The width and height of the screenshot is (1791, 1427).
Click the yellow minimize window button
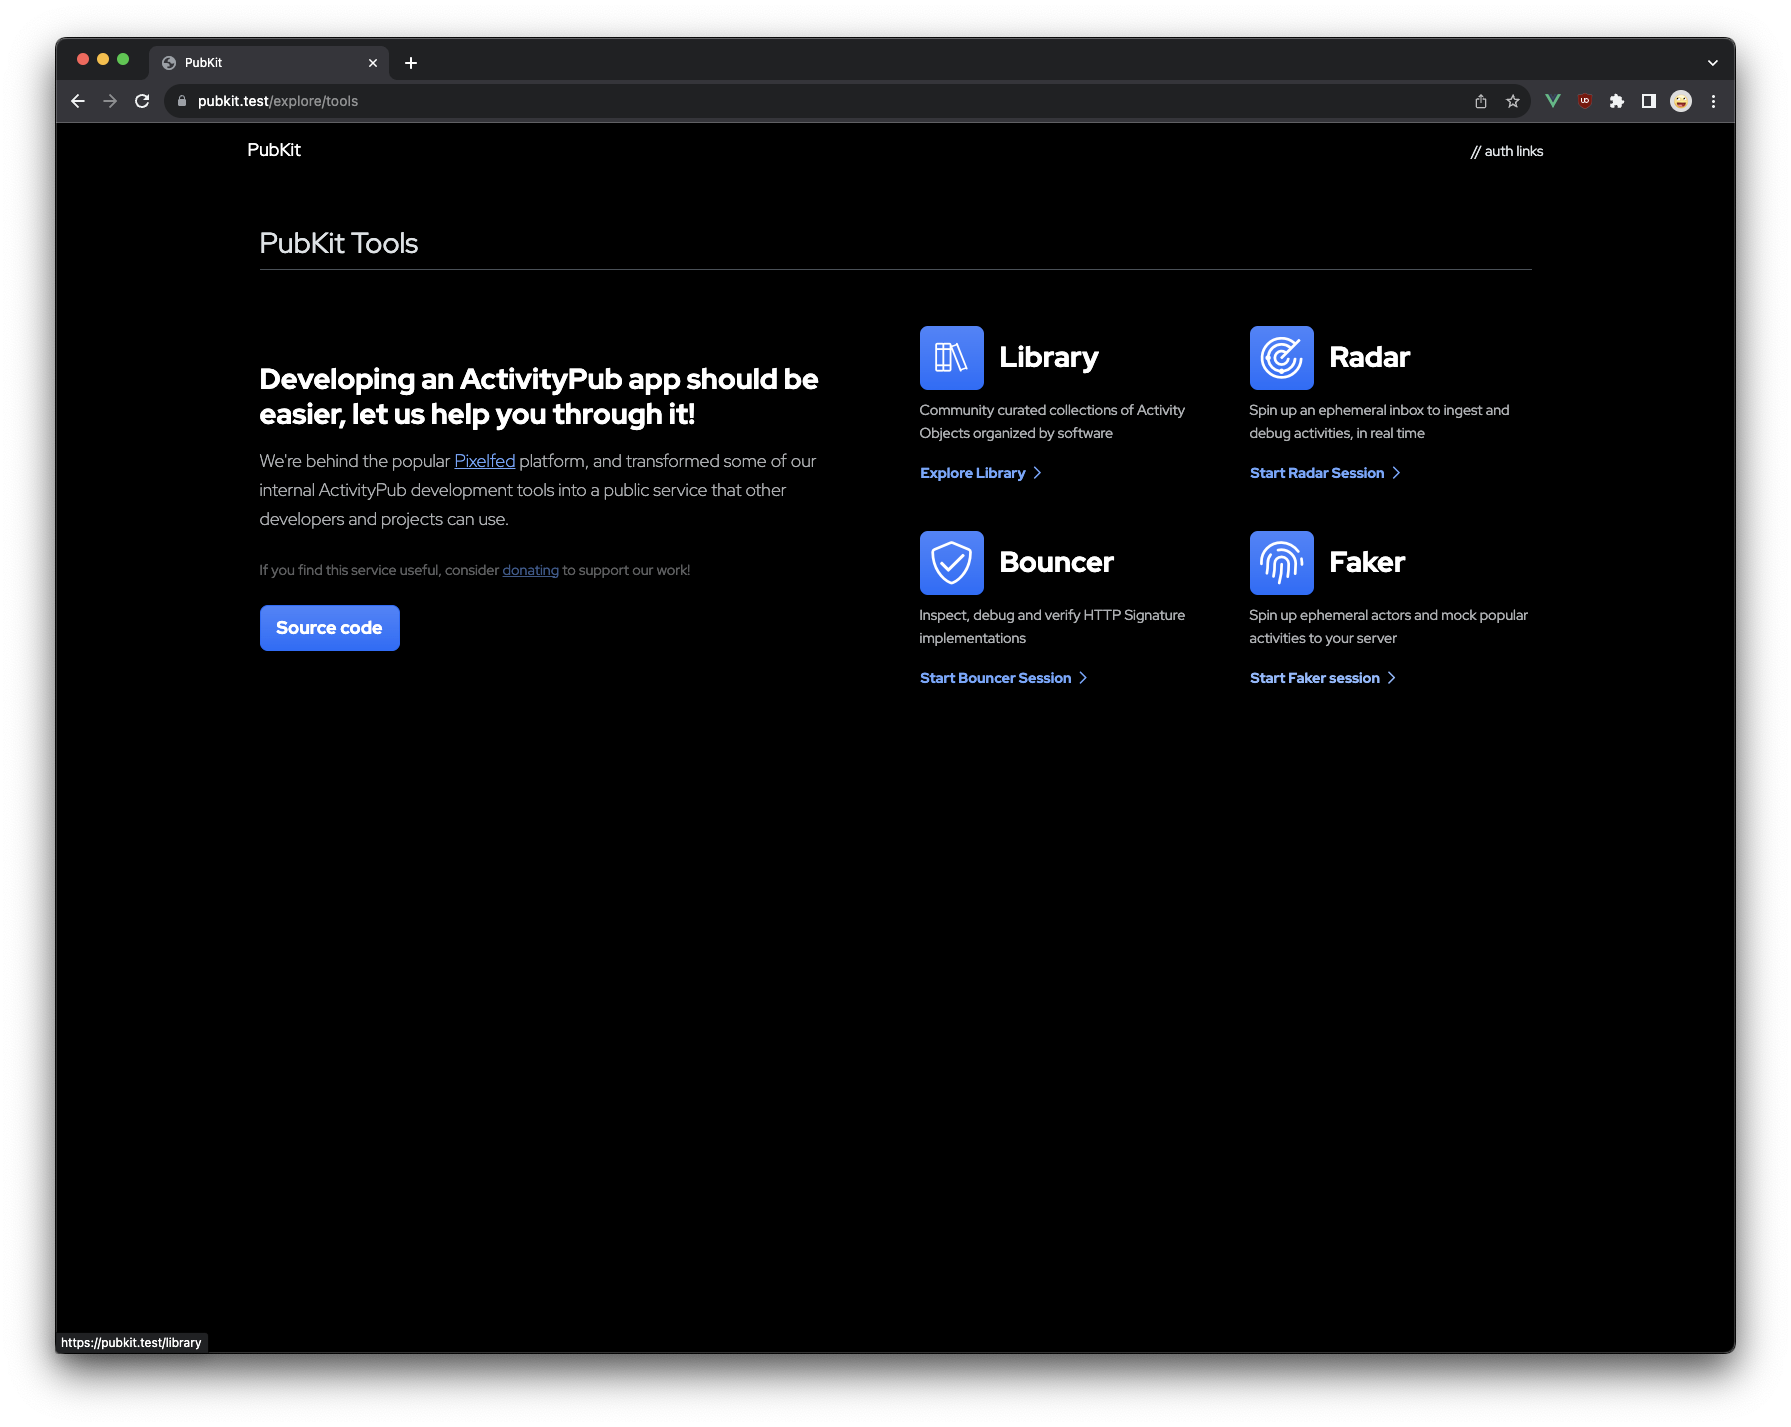103,59
